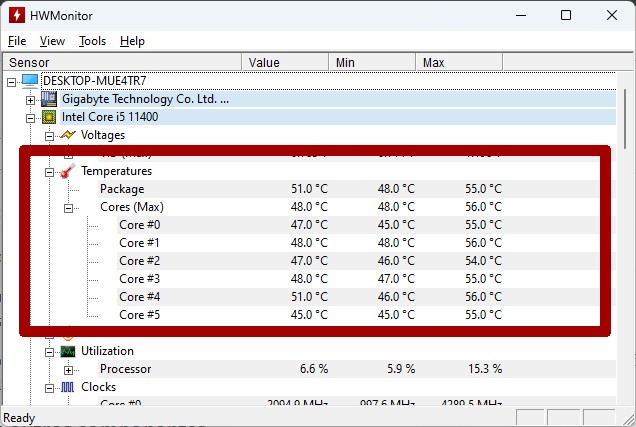Collapse the Clocks section

[x=49, y=388]
